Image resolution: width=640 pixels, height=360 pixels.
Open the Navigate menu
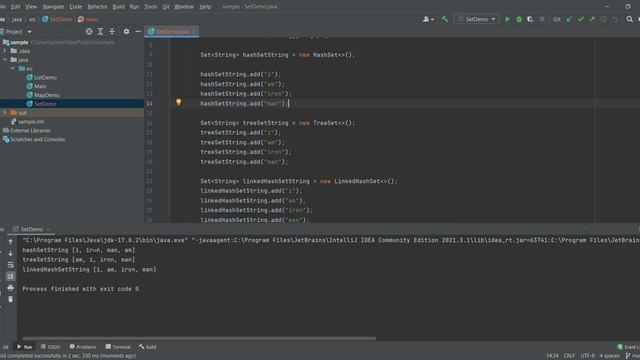53,7
